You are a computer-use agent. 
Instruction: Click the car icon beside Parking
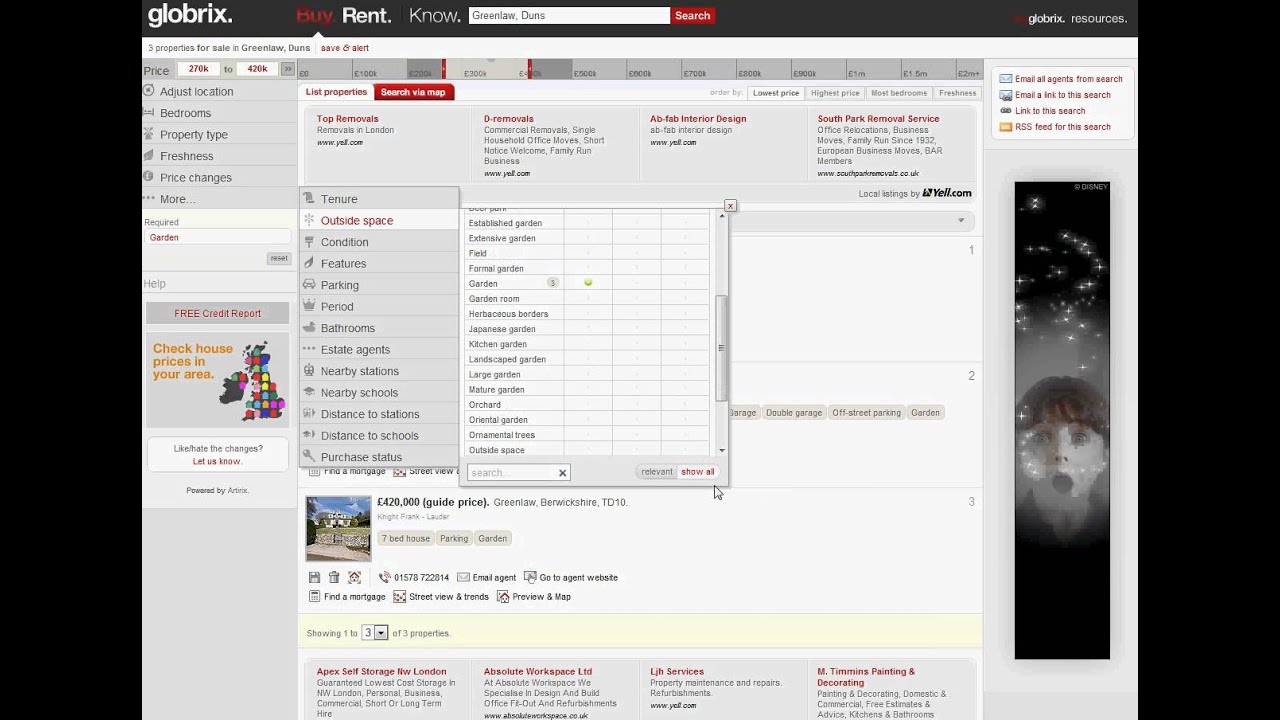309,285
